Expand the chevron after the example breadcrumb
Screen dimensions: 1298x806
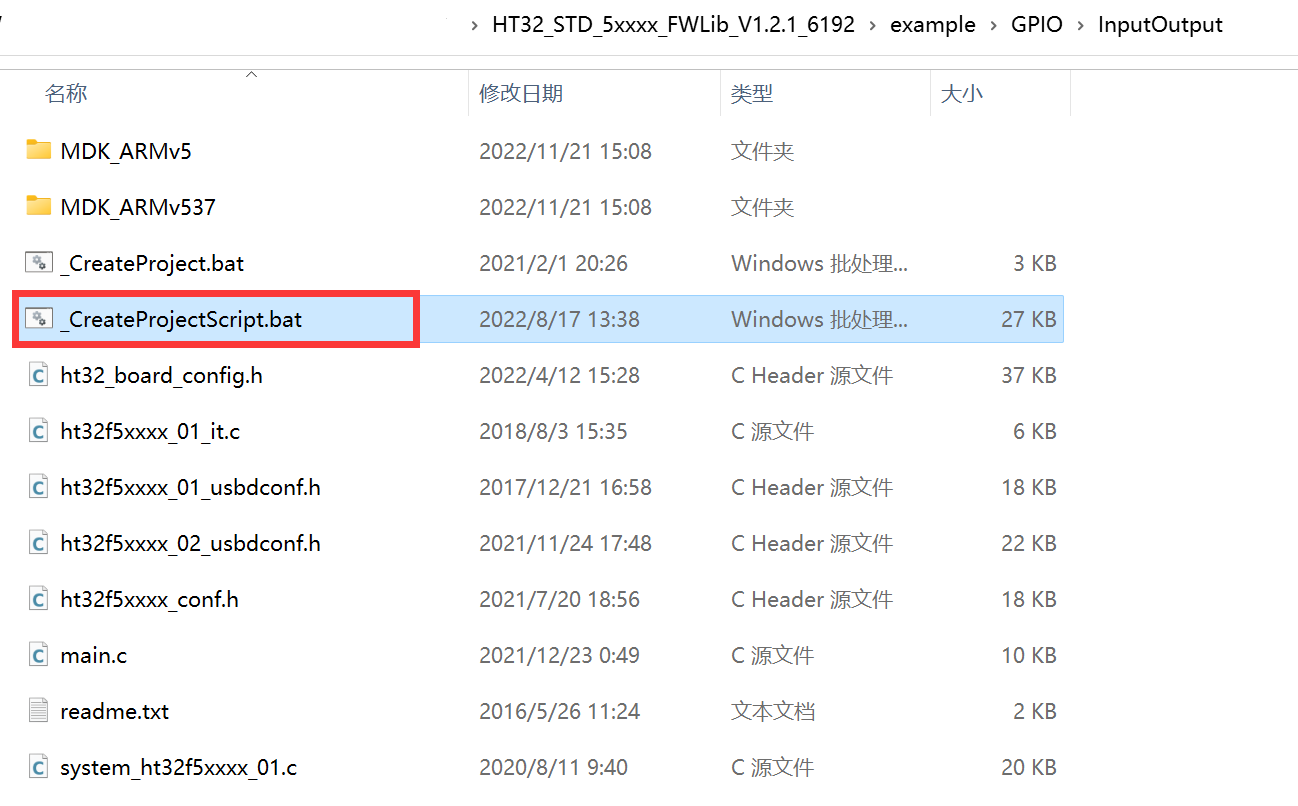point(994,26)
